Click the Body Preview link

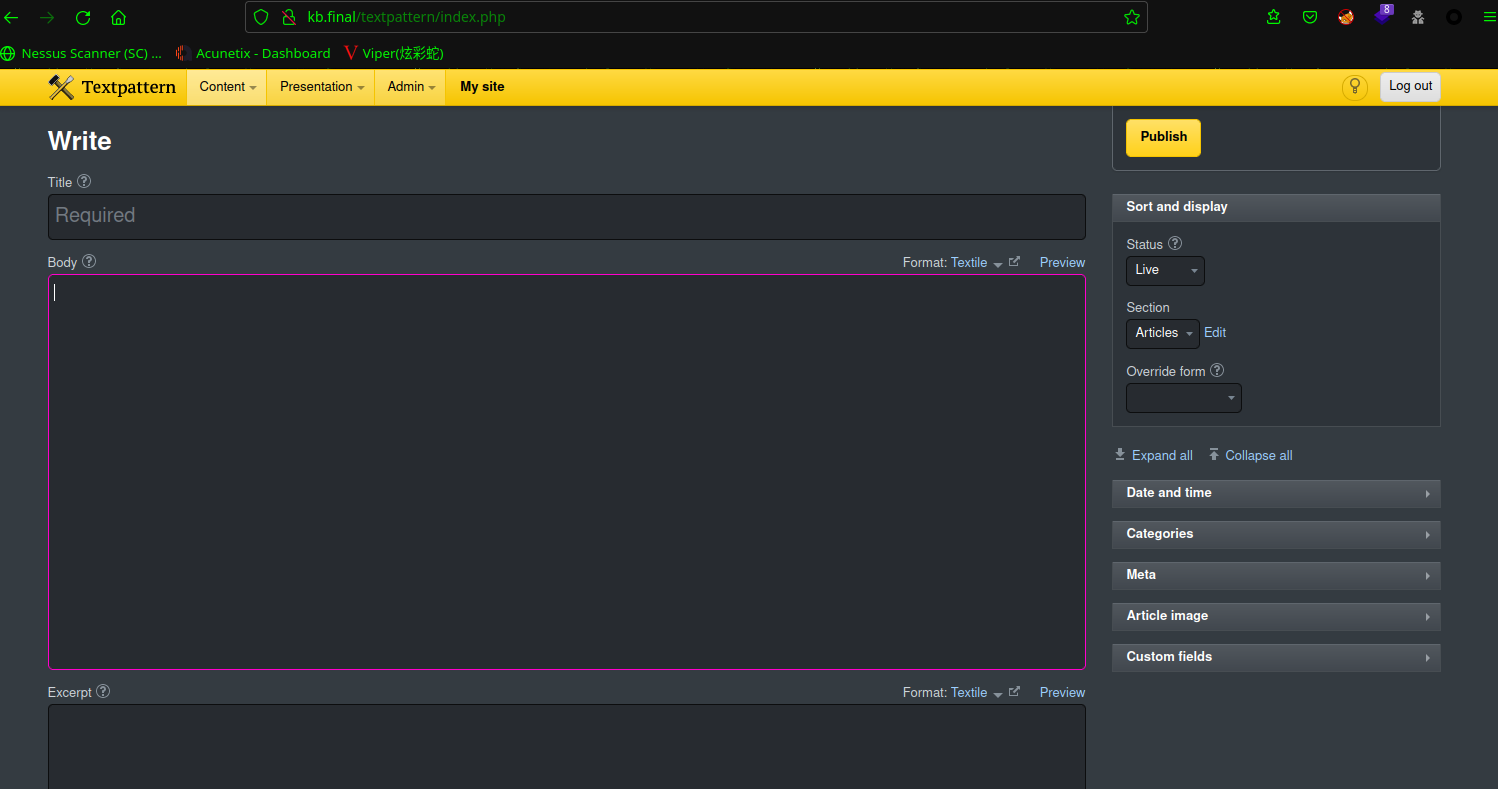1062,262
